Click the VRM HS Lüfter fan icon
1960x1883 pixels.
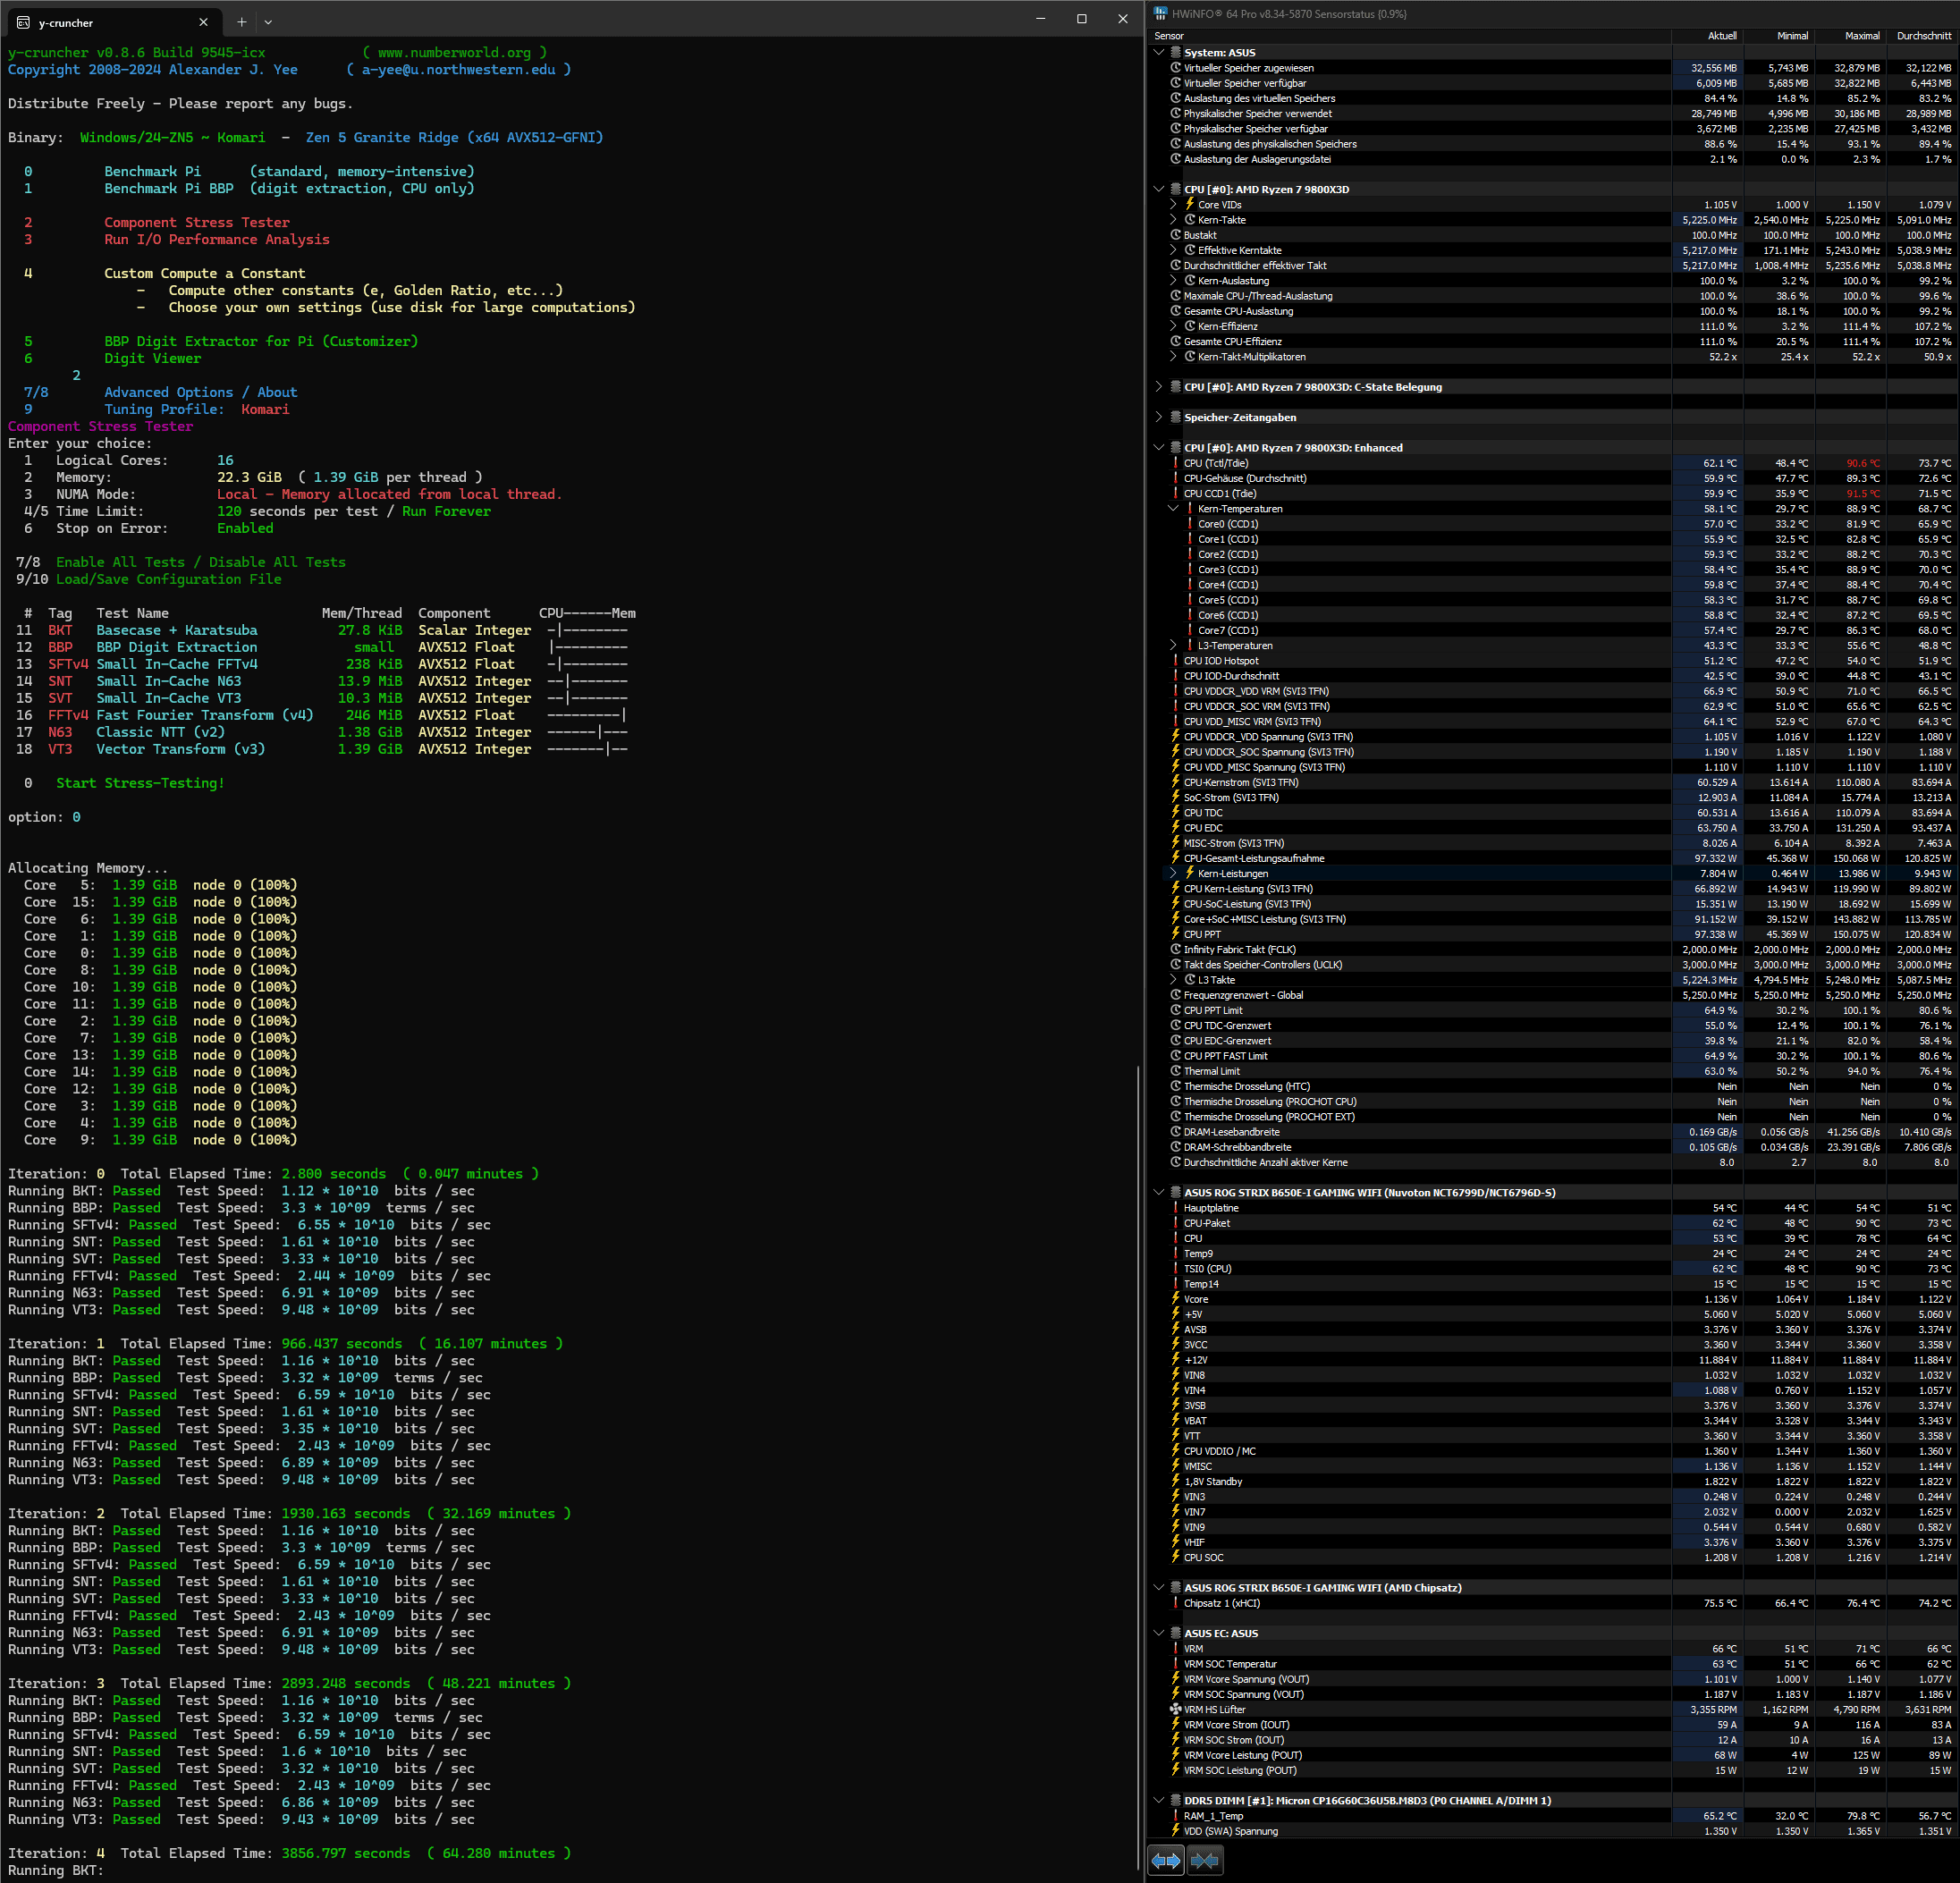click(x=1176, y=1709)
